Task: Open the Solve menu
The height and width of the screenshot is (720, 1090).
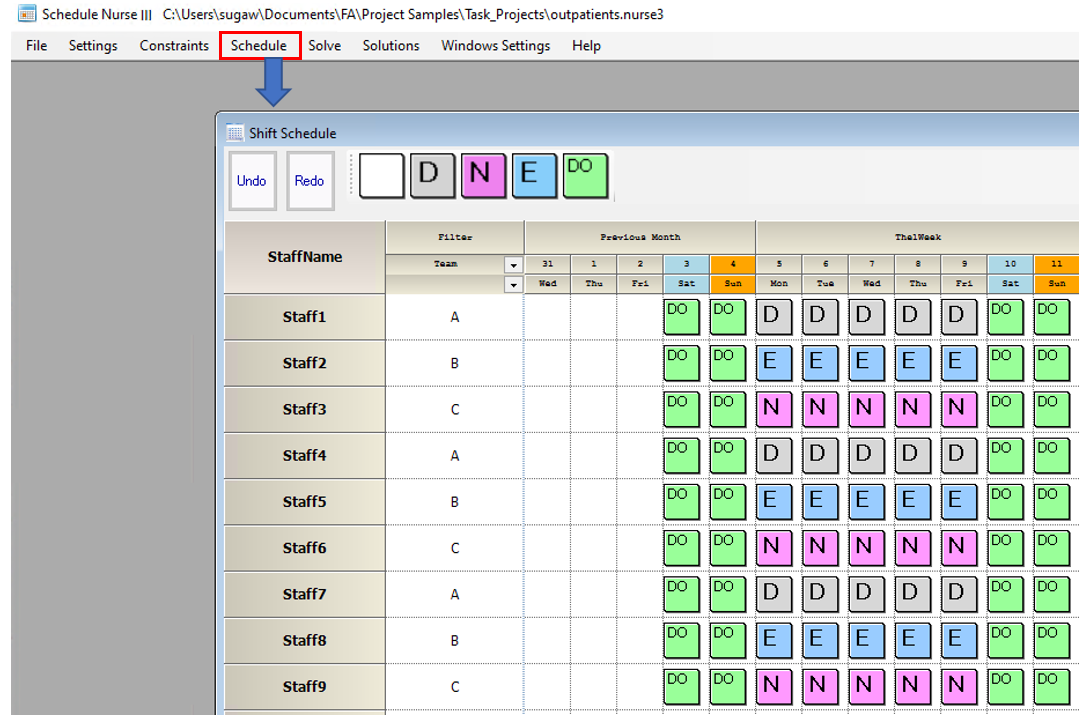Action: pyautogui.click(x=324, y=46)
